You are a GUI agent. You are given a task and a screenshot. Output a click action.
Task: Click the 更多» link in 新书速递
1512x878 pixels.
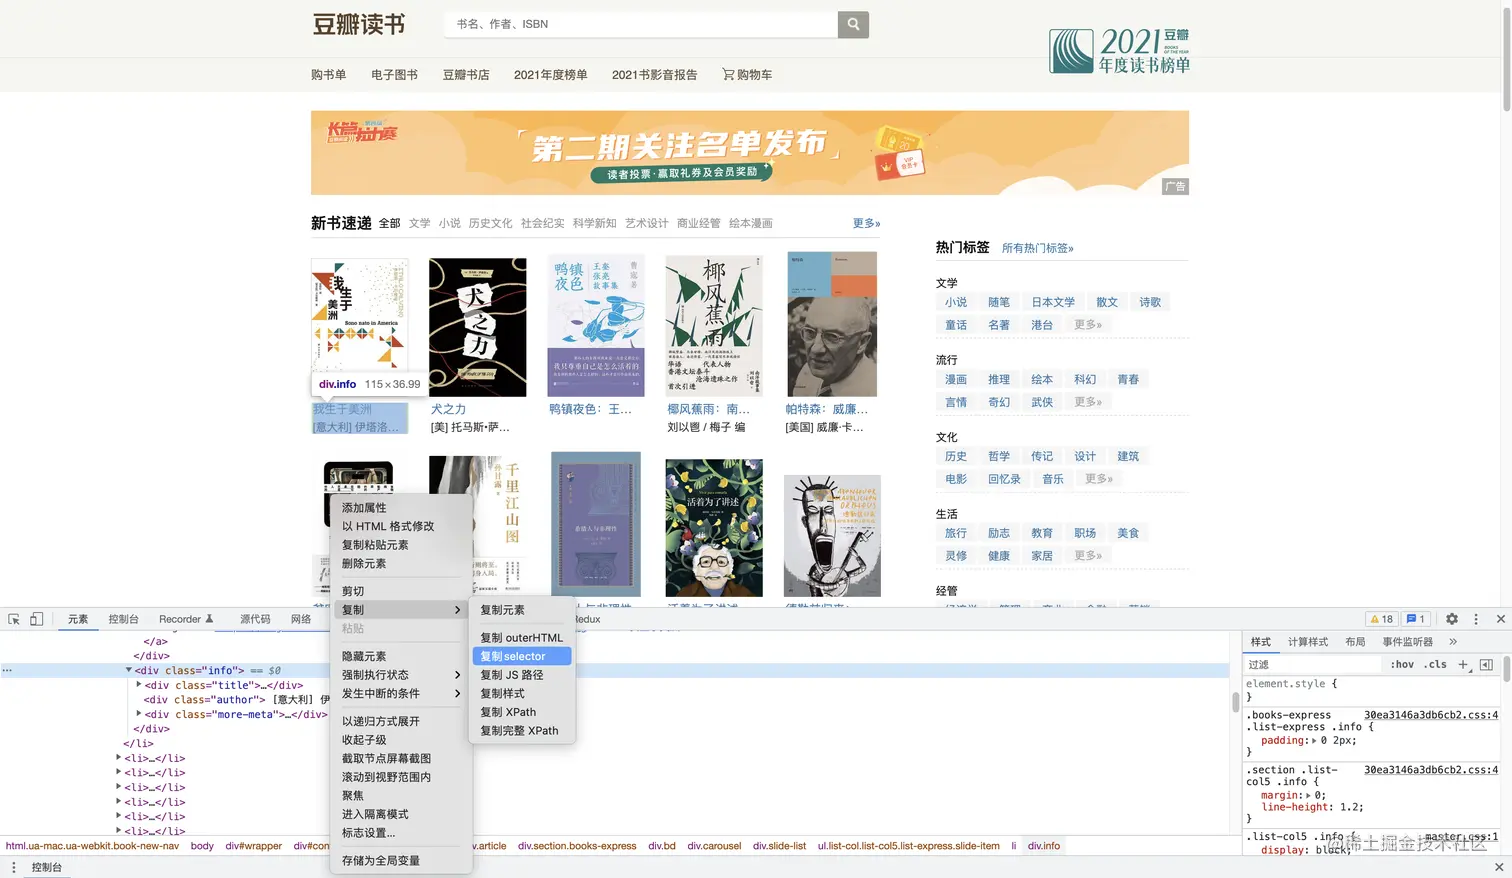pyautogui.click(x=867, y=223)
